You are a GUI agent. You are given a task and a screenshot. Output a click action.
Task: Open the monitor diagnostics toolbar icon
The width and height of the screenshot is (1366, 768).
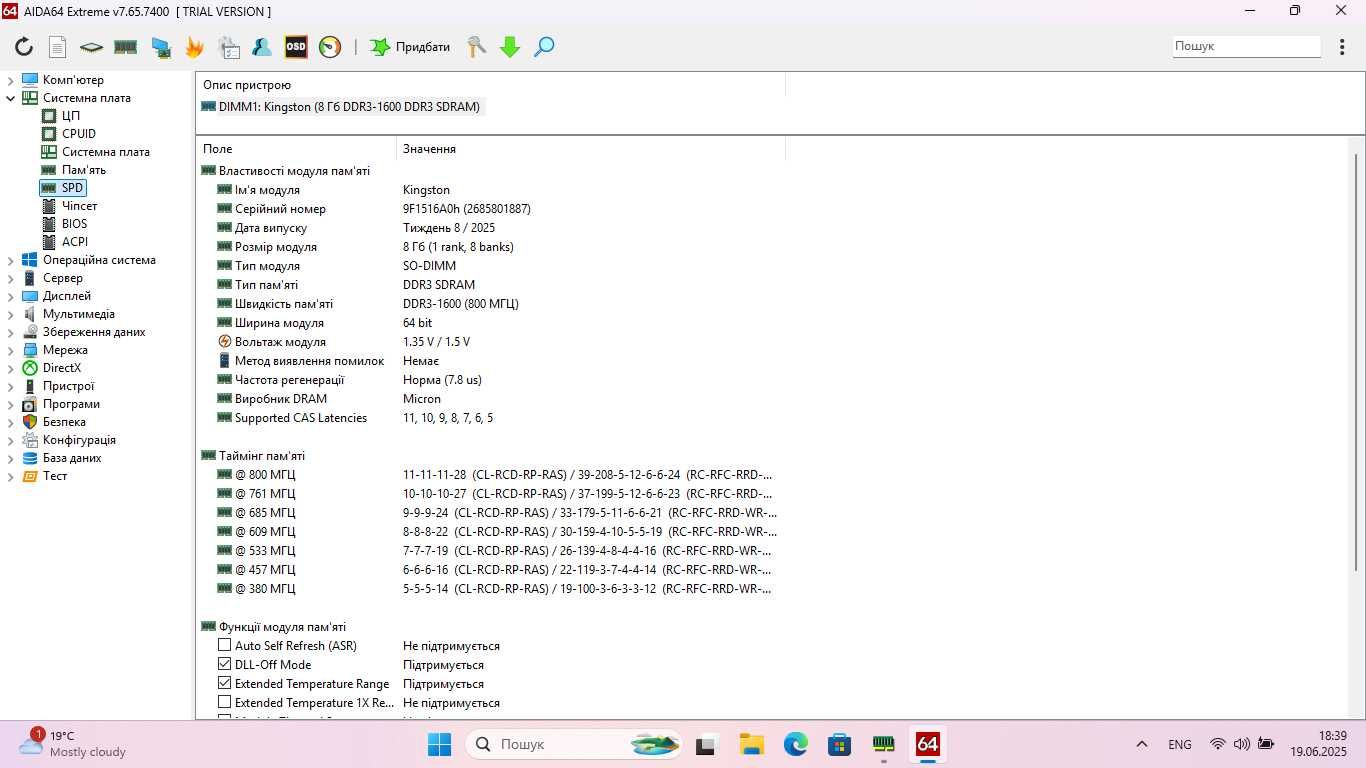click(160, 47)
